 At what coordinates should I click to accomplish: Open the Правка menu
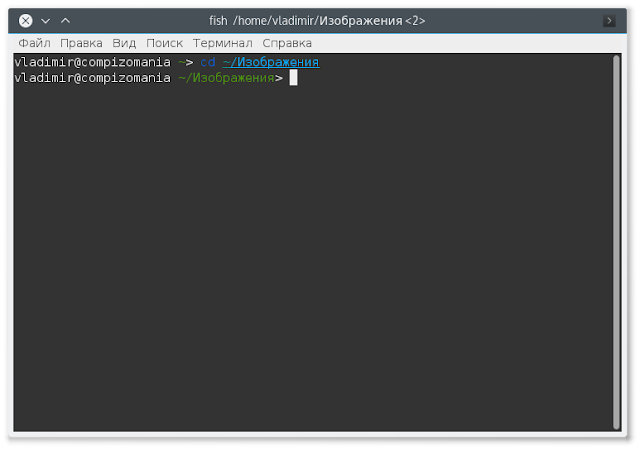click(81, 43)
